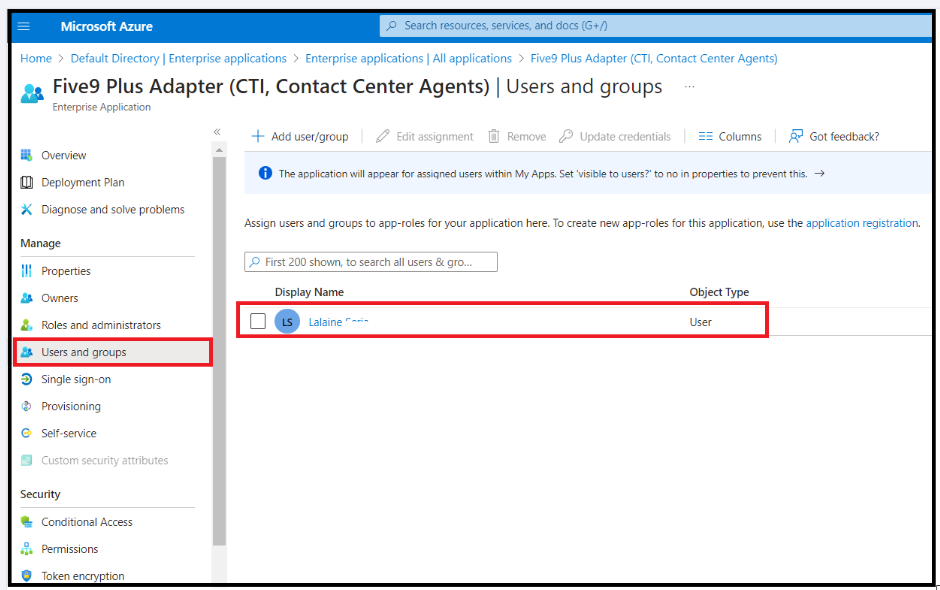
Task: Open the Lalaine user link
Action: tap(338, 322)
